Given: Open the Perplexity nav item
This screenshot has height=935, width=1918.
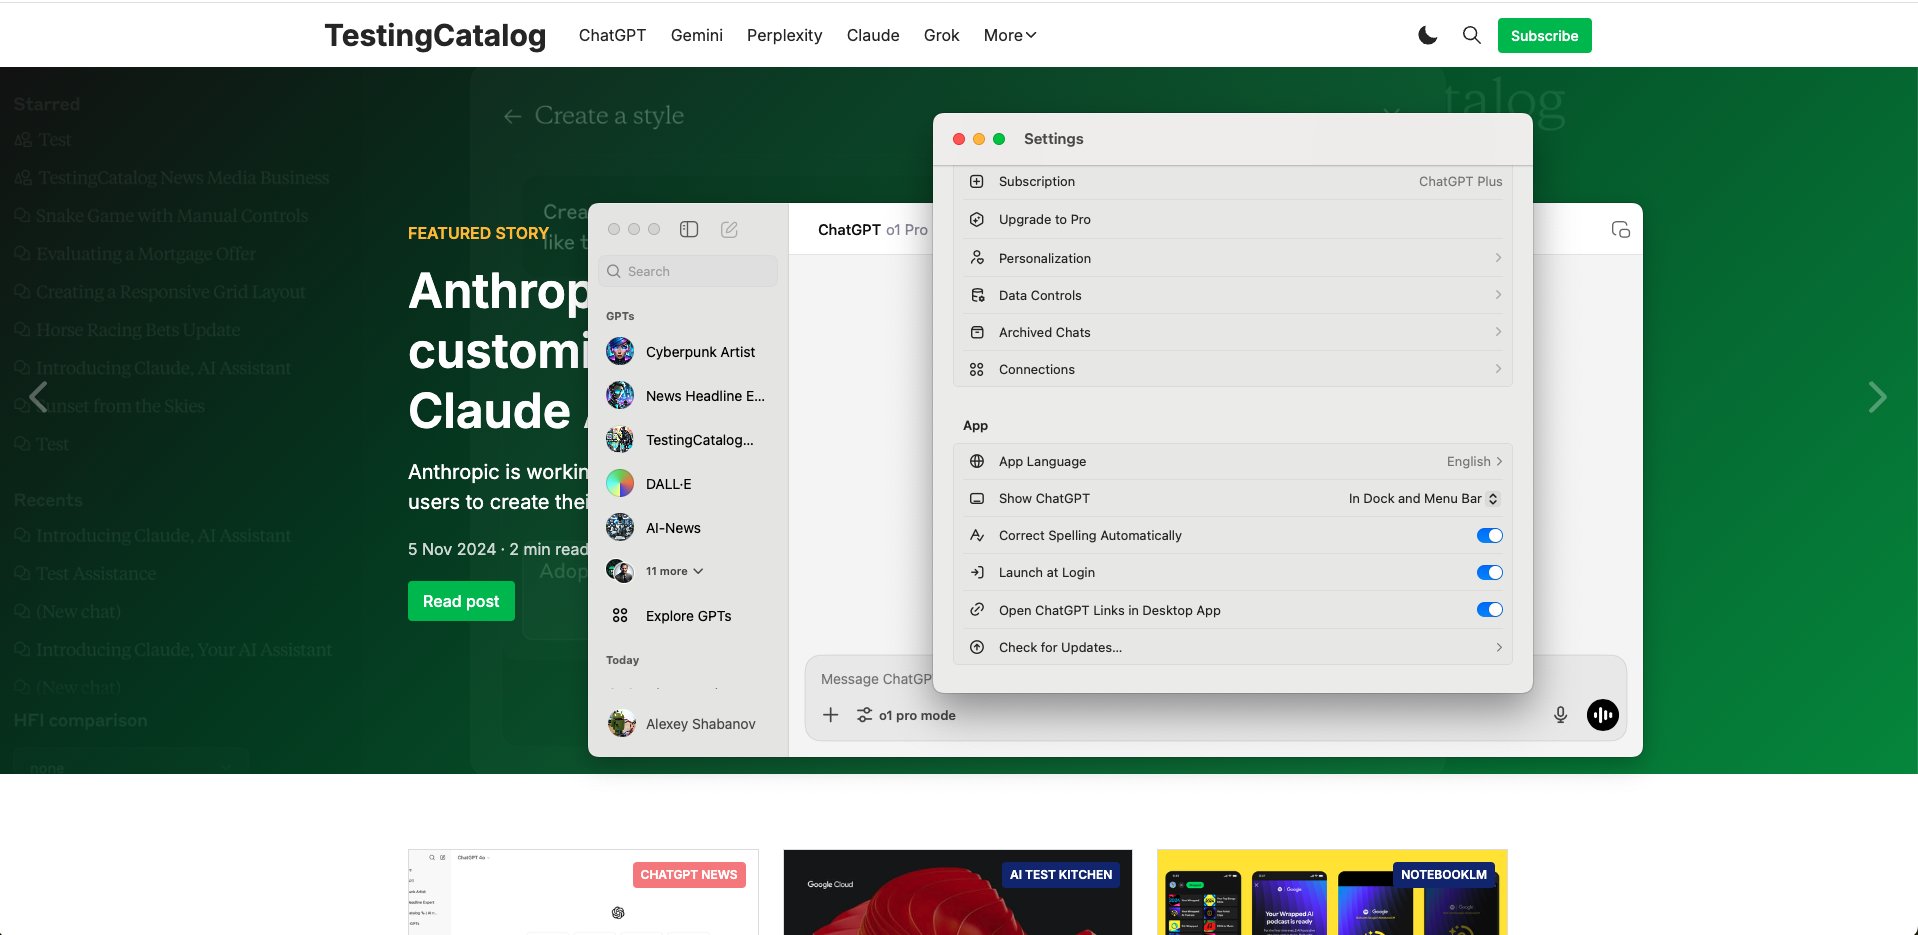Looking at the screenshot, I should point(784,35).
